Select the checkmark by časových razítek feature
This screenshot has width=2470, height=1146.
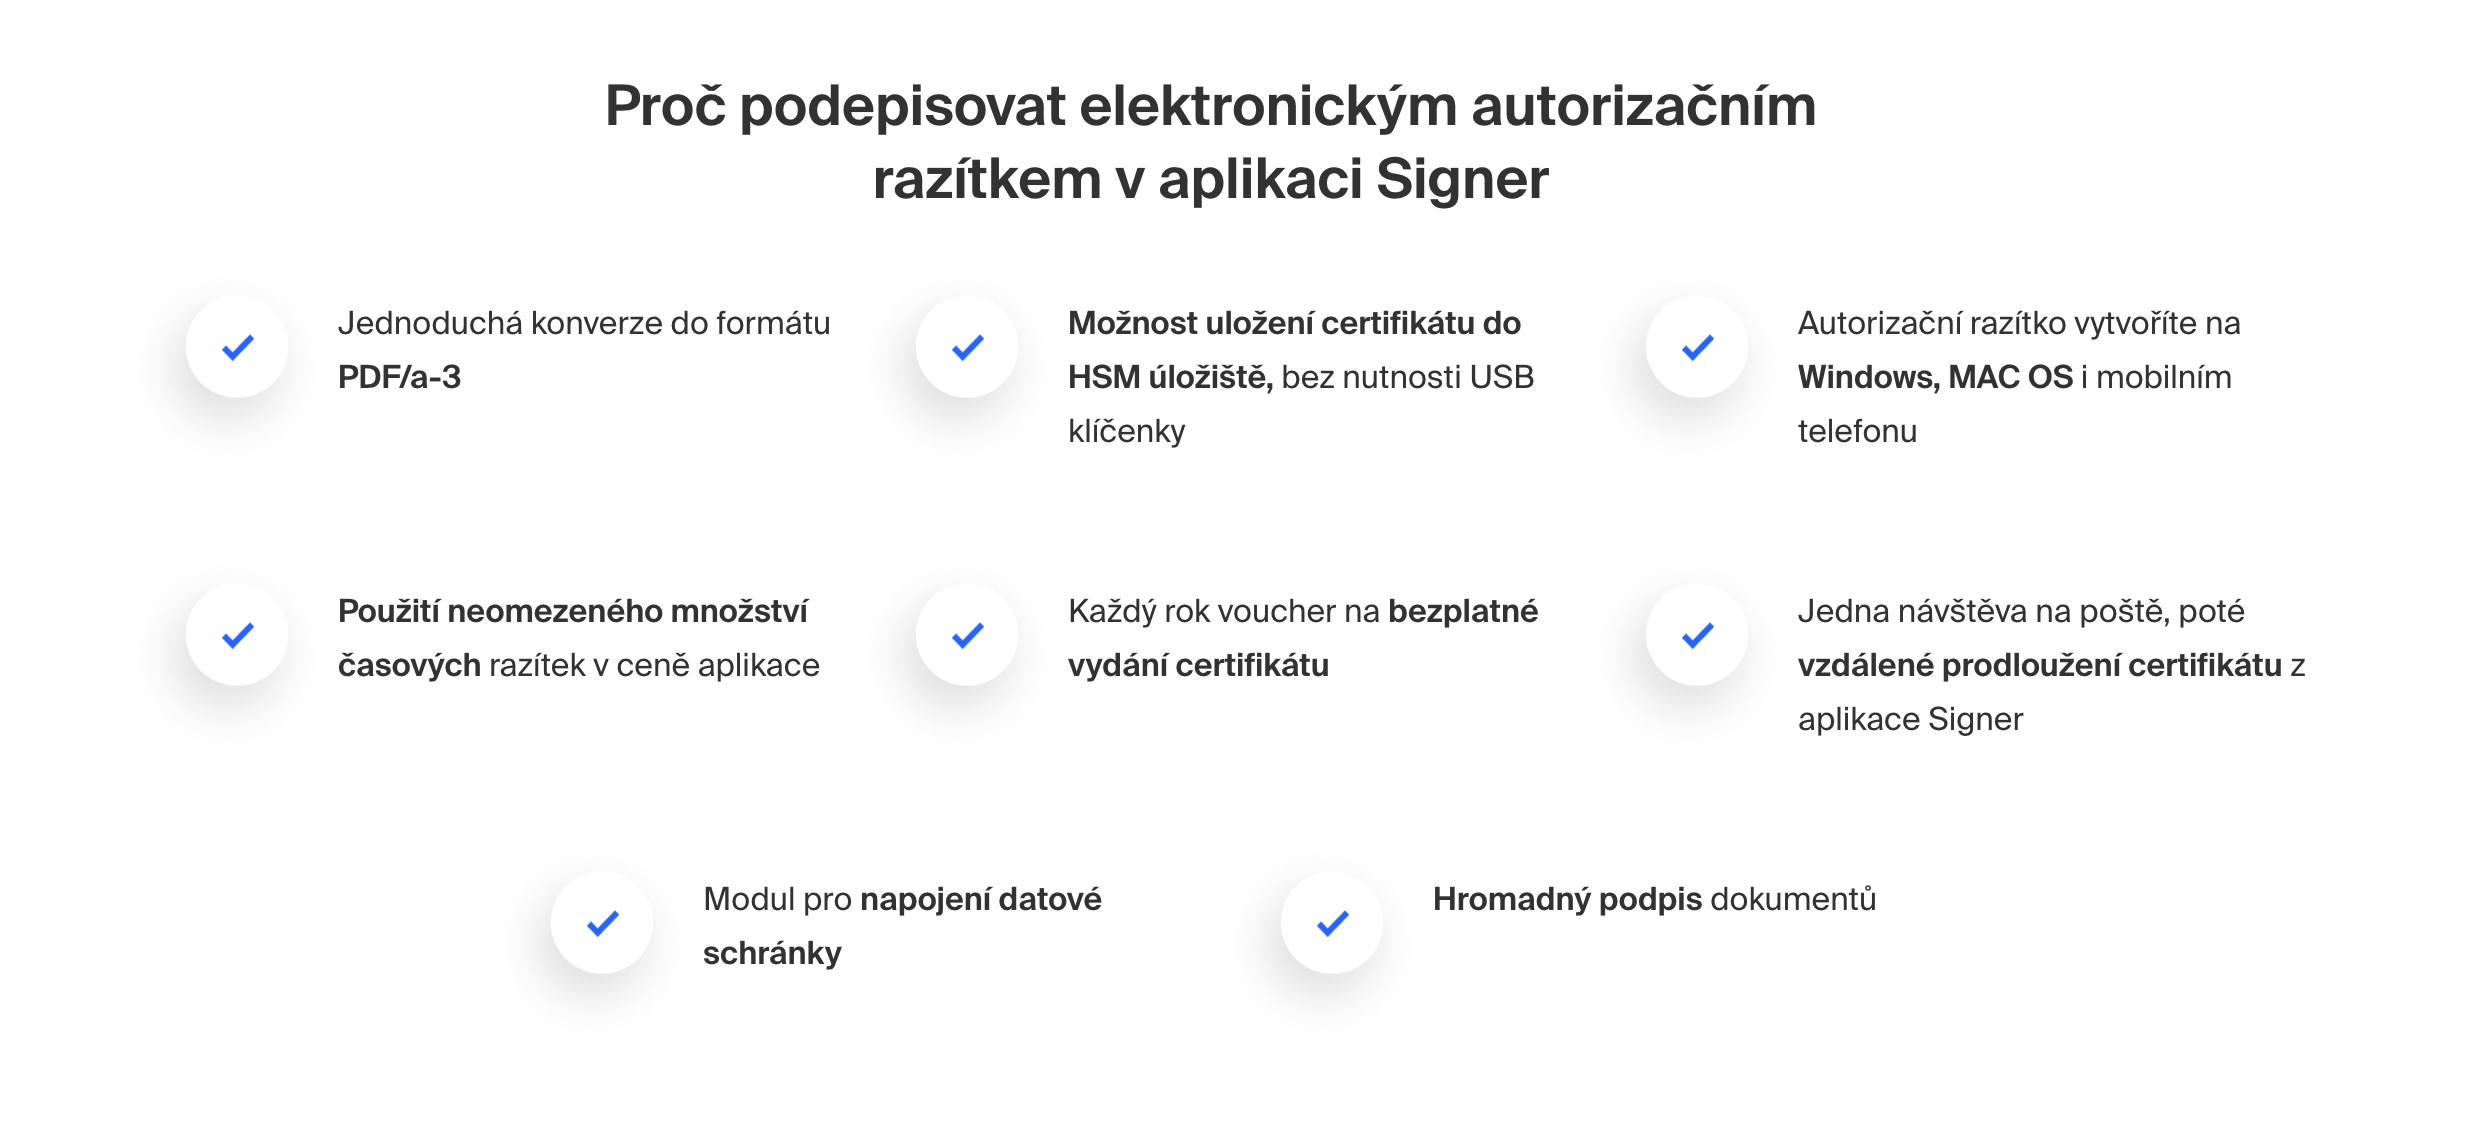(x=237, y=635)
